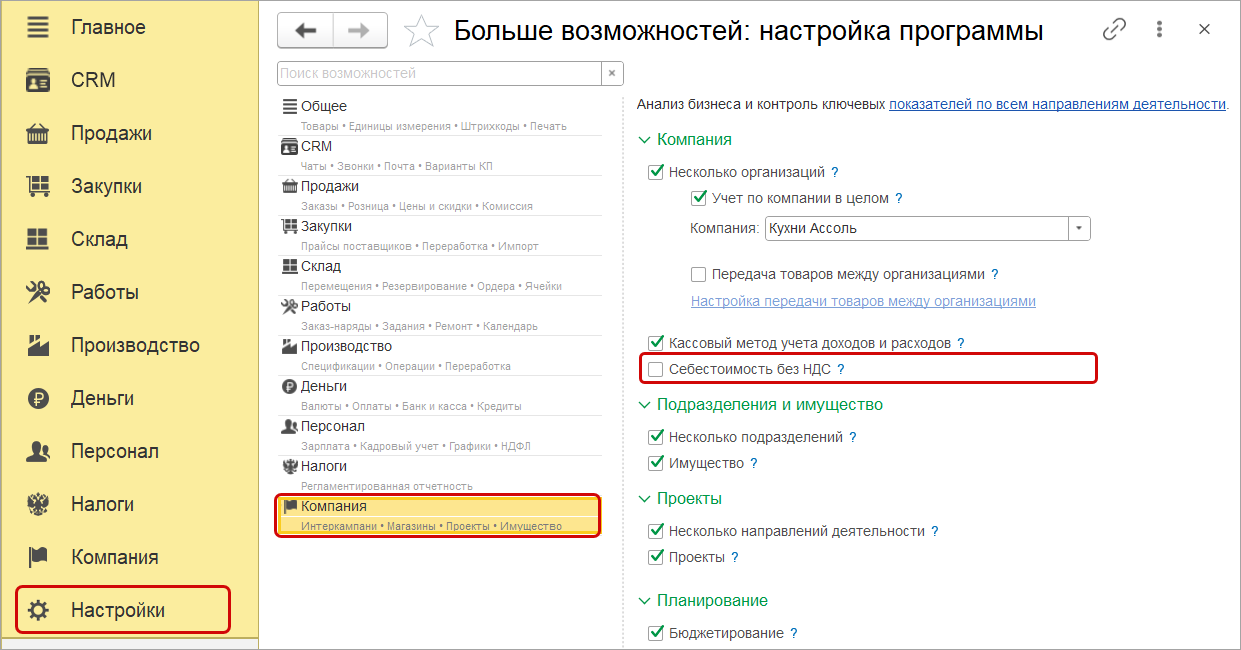
Task: Open link показателей по всем направлениям деятельности
Action: click(1058, 104)
